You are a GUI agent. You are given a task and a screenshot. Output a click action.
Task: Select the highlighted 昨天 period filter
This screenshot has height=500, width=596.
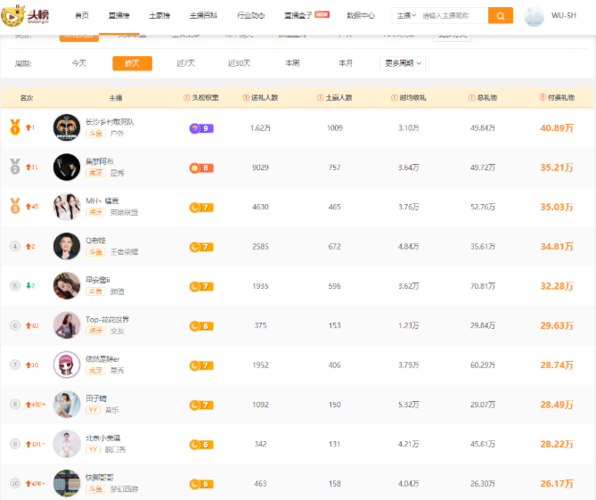pyautogui.click(x=132, y=63)
